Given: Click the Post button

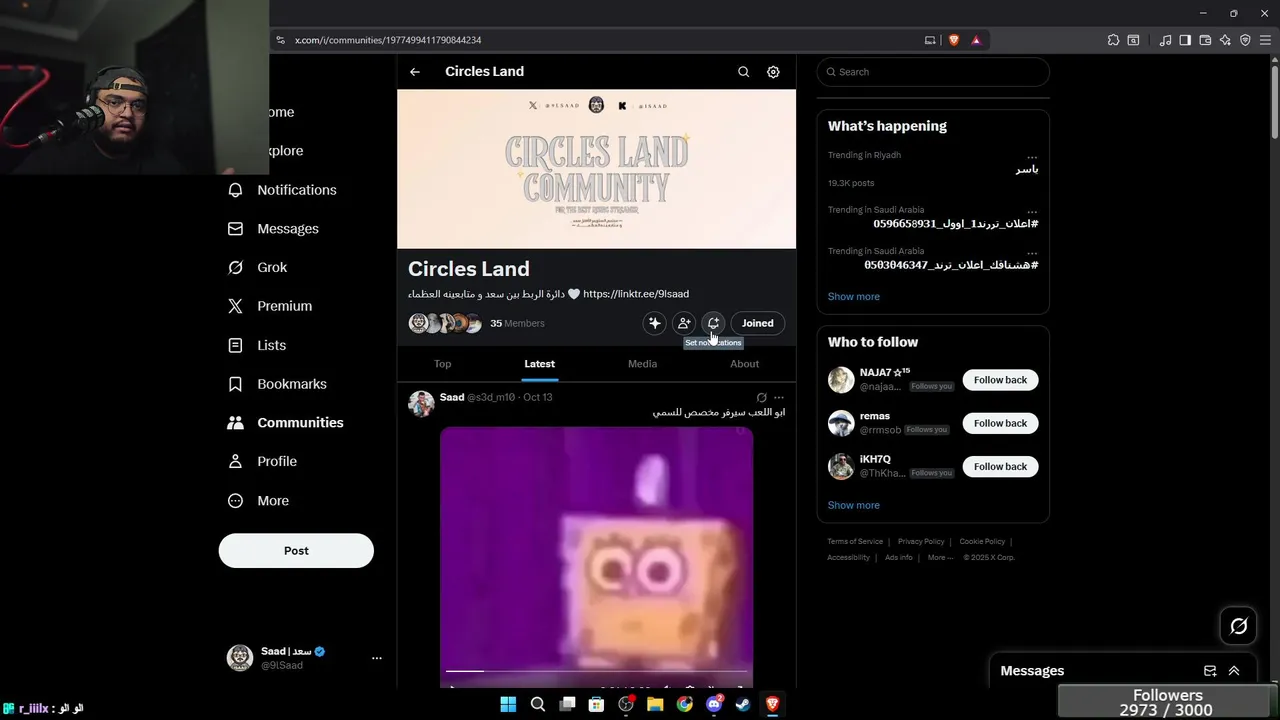Looking at the screenshot, I should [x=296, y=551].
